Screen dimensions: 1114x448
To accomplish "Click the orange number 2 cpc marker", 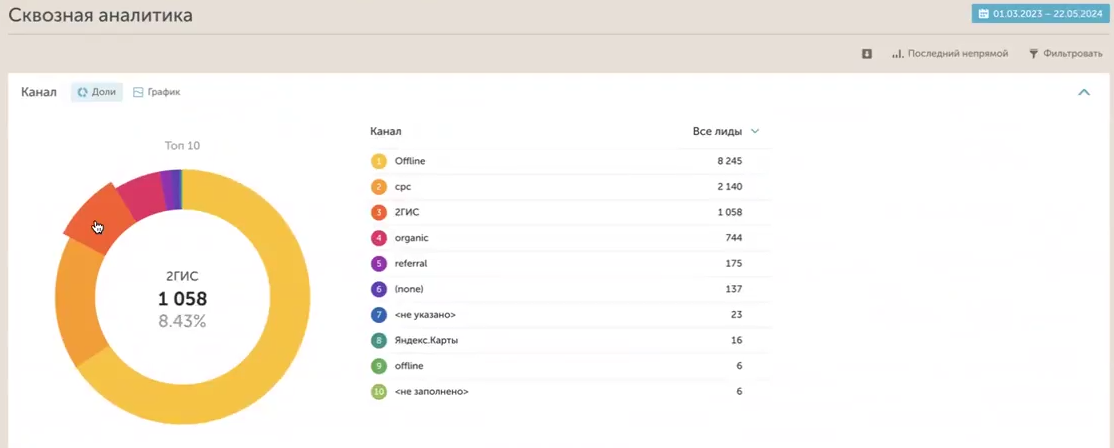I will click(379, 187).
